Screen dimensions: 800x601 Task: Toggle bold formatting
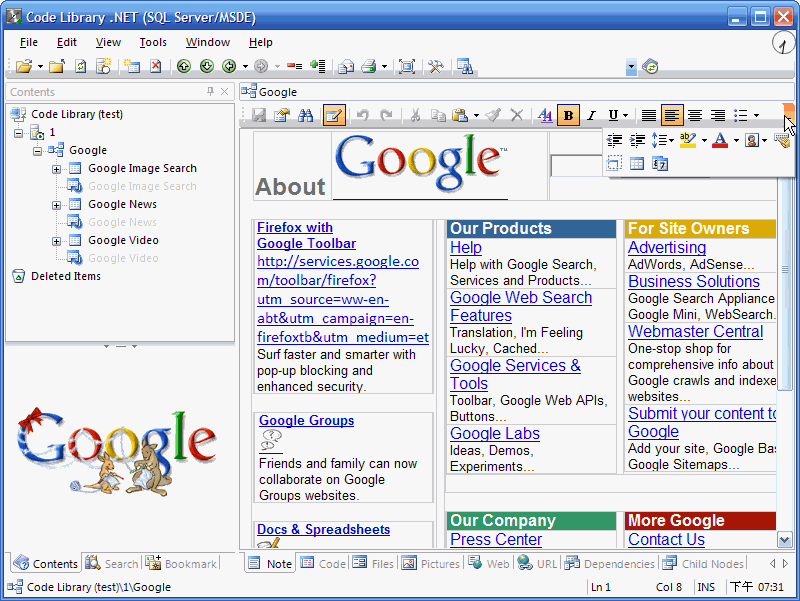[x=568, y=115]
